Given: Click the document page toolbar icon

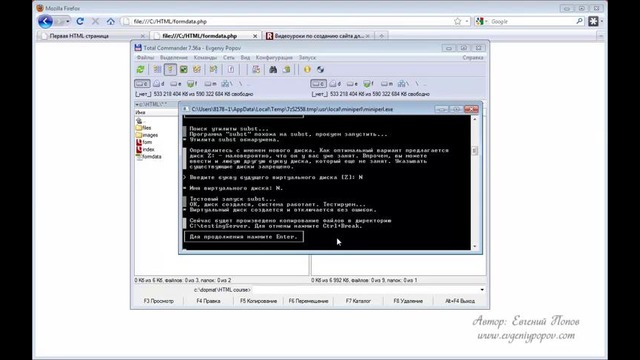Looking at the screenshot, I should tap(231, 69).
